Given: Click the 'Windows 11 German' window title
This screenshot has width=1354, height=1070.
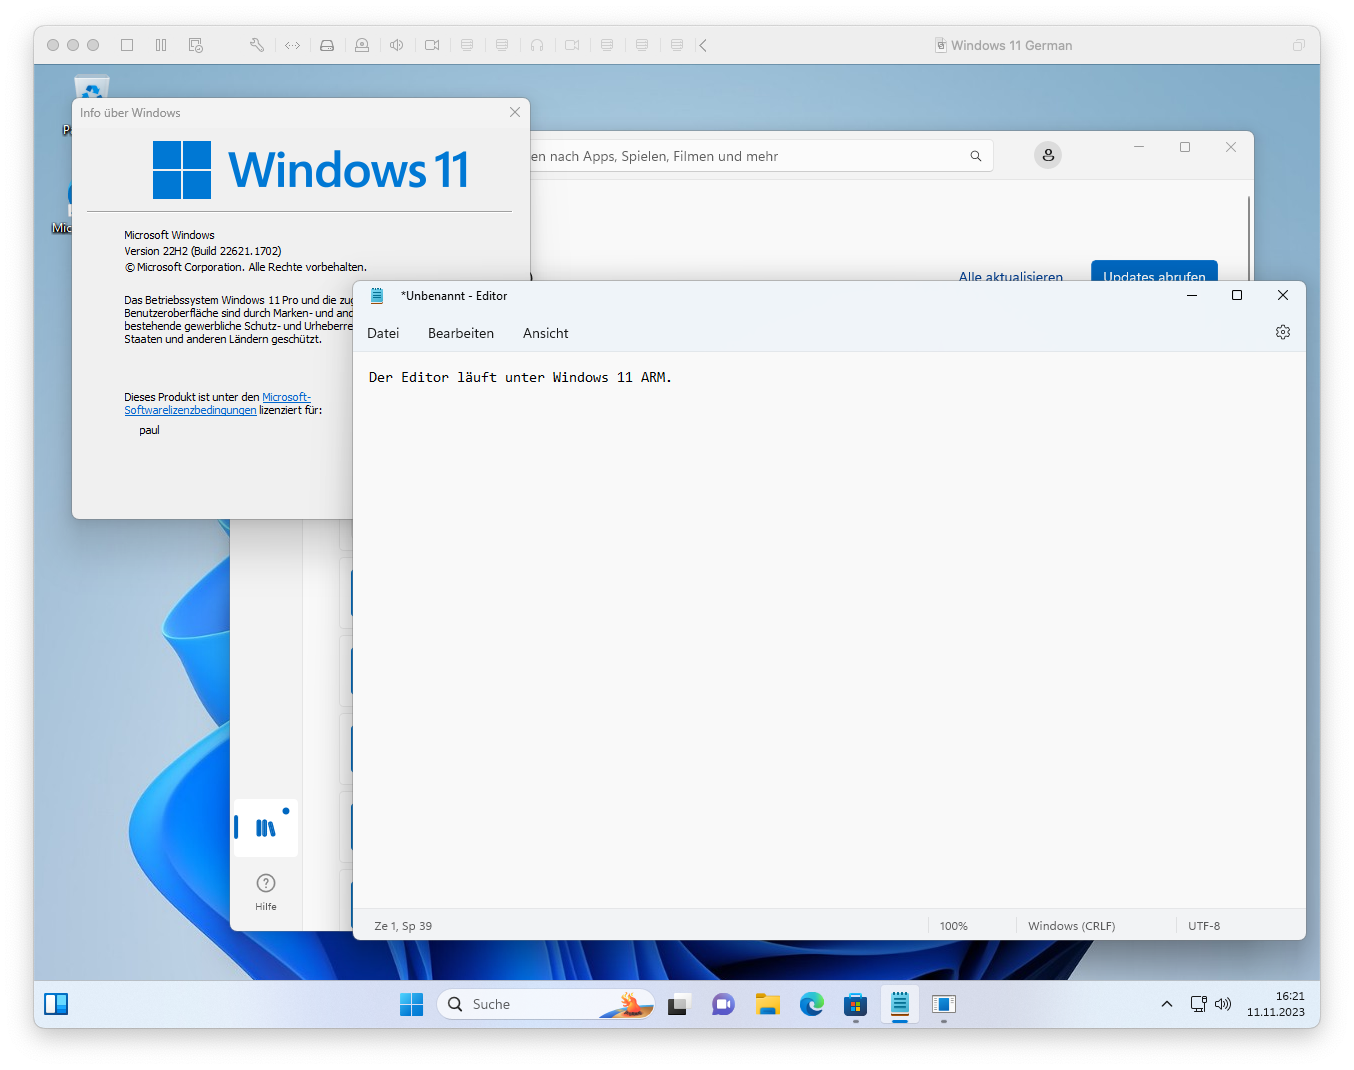Looking at the screenshot, I should [x=1012, y=45].
